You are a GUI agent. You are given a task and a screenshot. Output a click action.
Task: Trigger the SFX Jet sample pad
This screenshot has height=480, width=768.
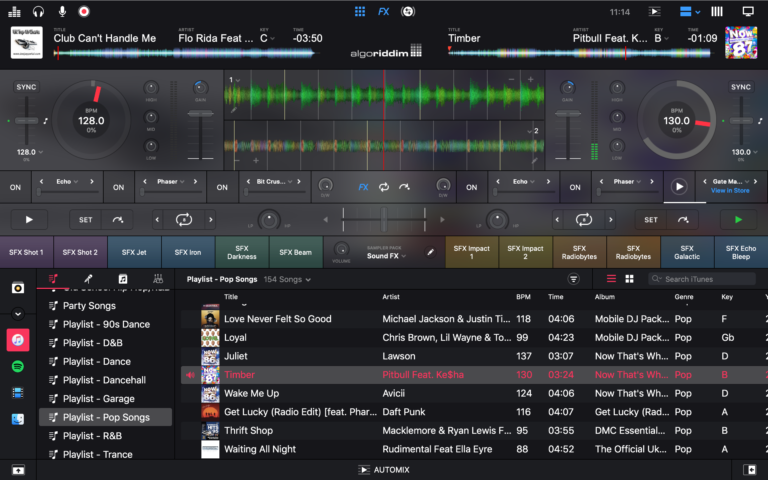[x=134, y=252]
